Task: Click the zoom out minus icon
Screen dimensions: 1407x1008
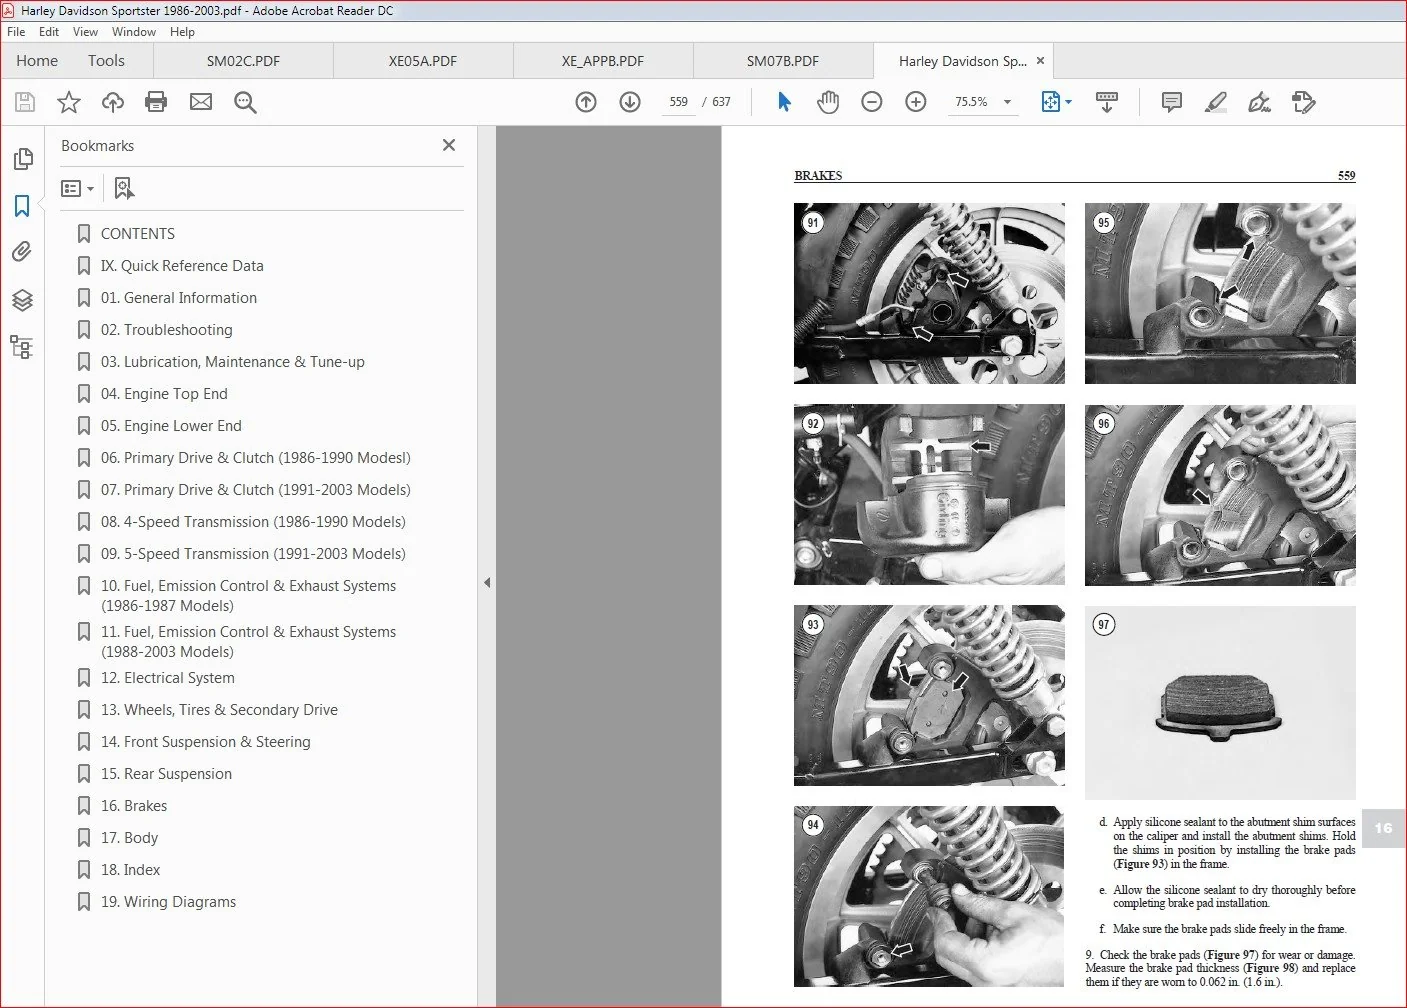Action: [x=872, y=102]
